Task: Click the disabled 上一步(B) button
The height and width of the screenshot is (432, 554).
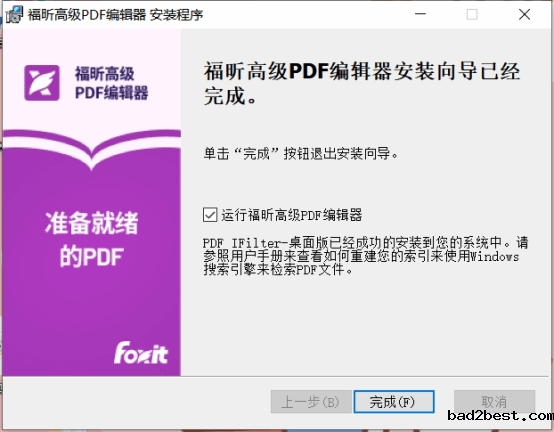Action: [311, 402]
